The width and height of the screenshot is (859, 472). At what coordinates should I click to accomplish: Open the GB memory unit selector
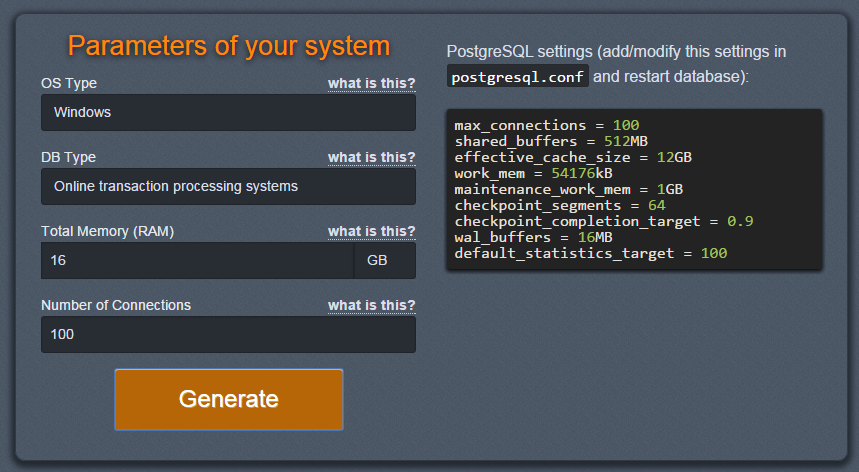(x=385, y=260)
